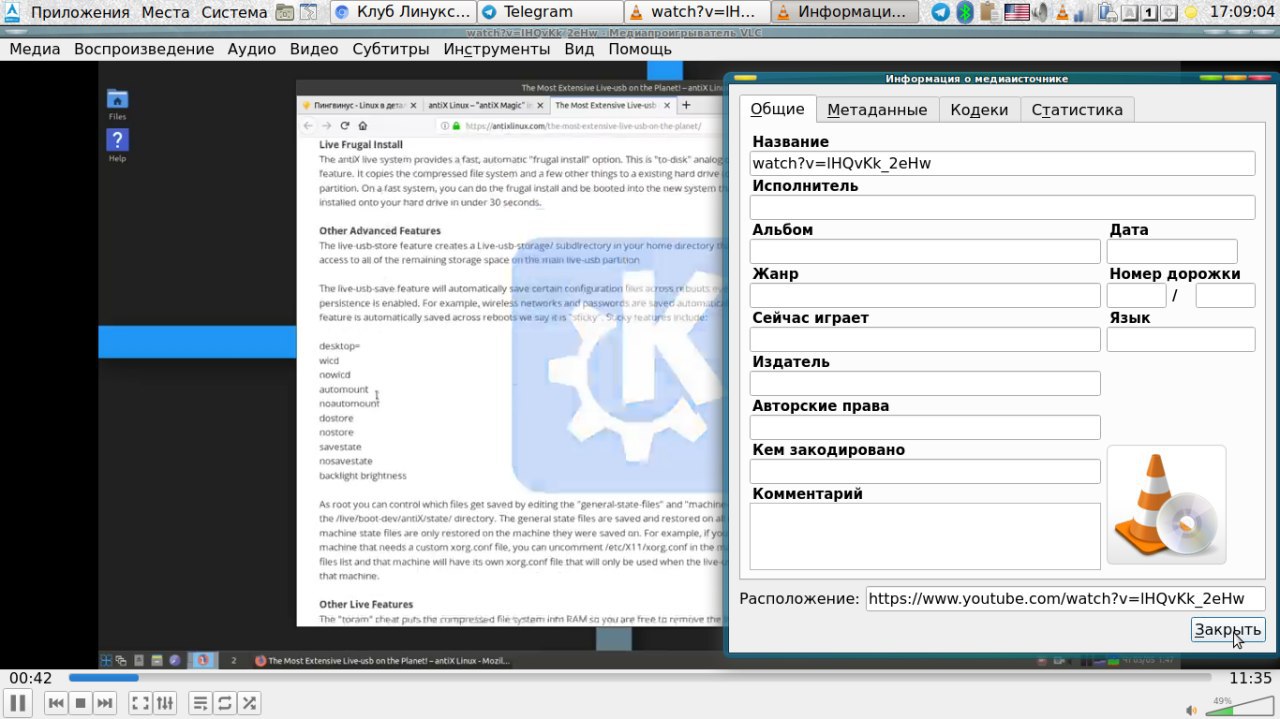The image size is (1280, 719).
Task: Skip to the next media item
Action: coord(105,703)
